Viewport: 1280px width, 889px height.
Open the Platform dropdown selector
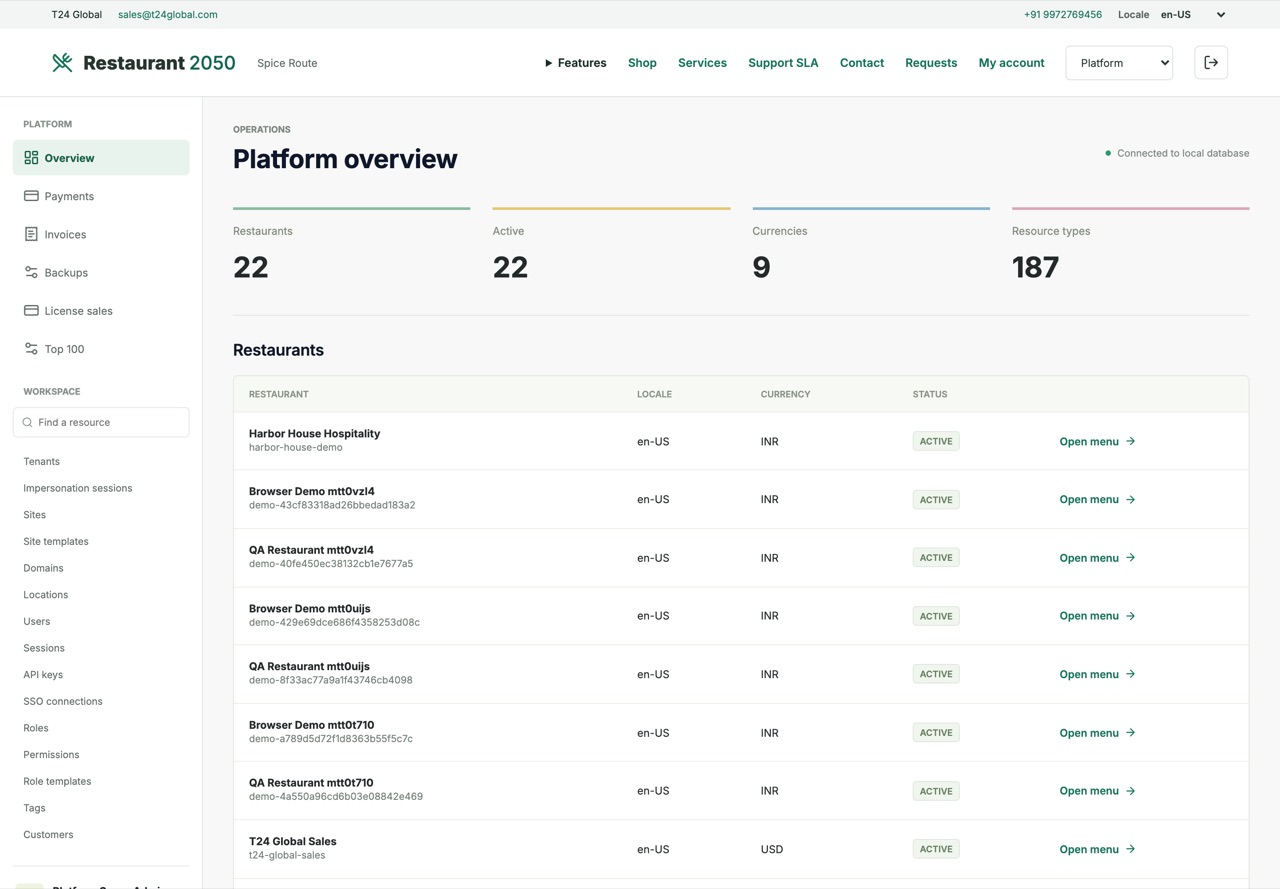1119,63
